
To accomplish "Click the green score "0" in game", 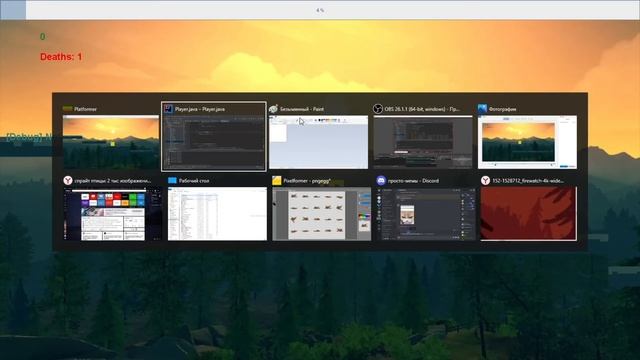I will [x=42, y=37].
